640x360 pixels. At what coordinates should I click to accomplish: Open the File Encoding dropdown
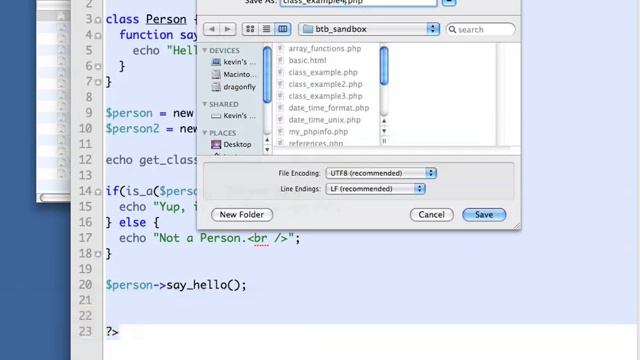coord(381,173)
